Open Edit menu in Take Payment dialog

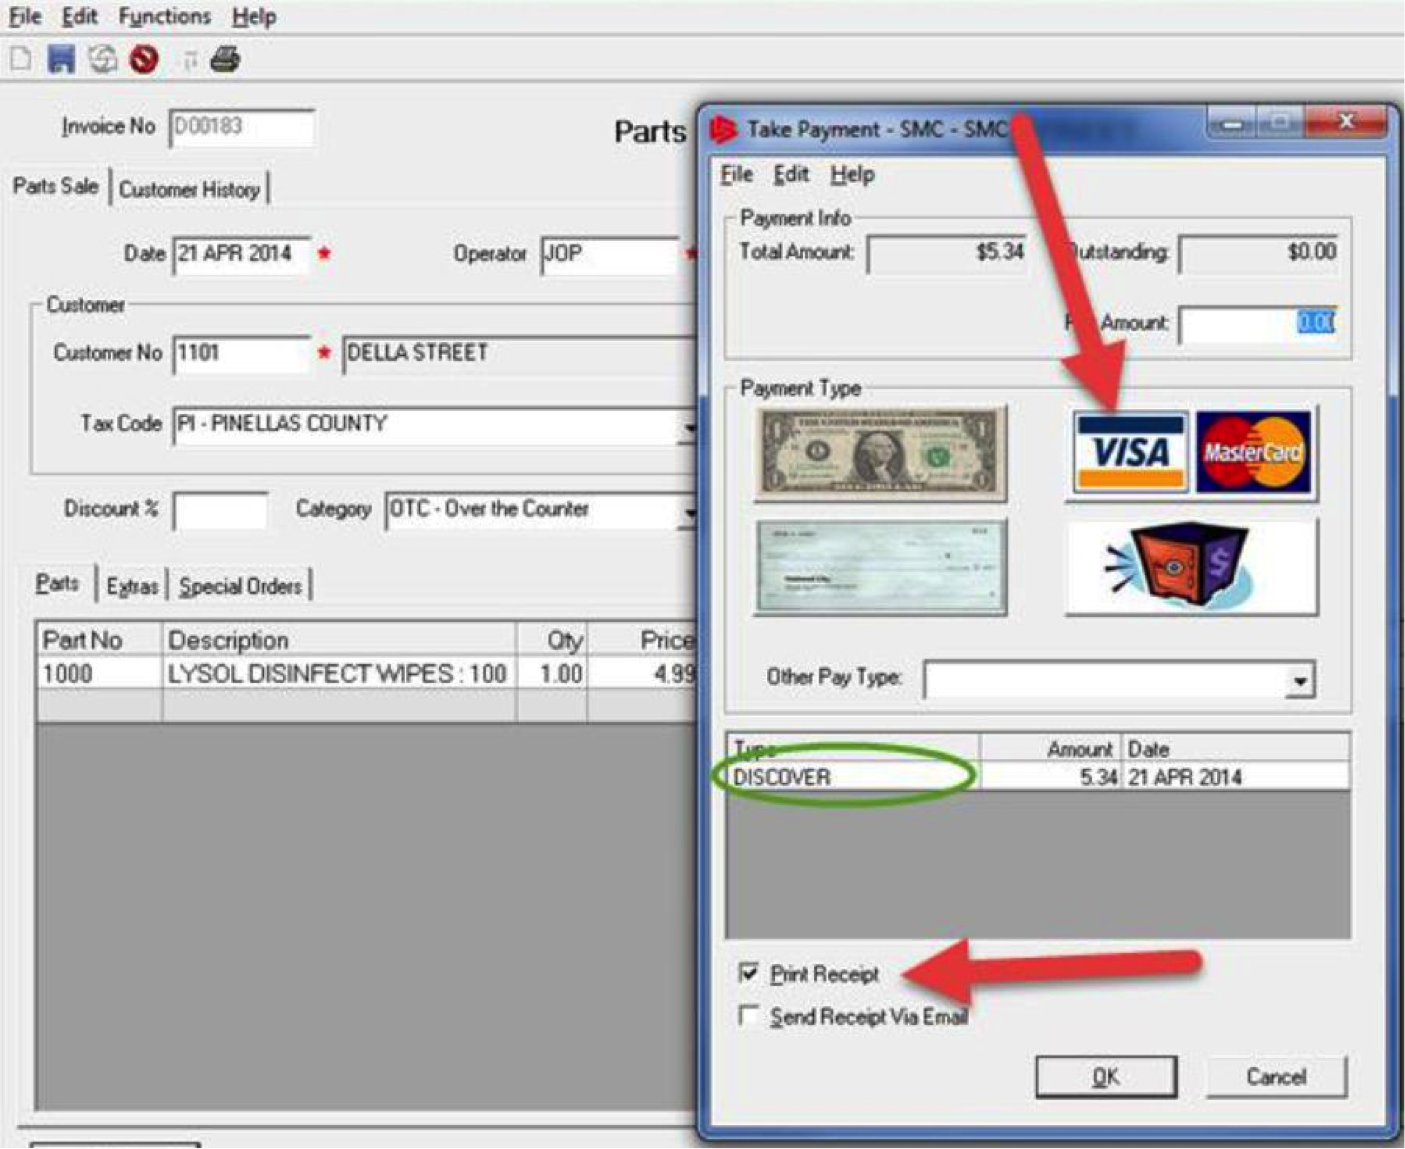(x=791, y=174)
